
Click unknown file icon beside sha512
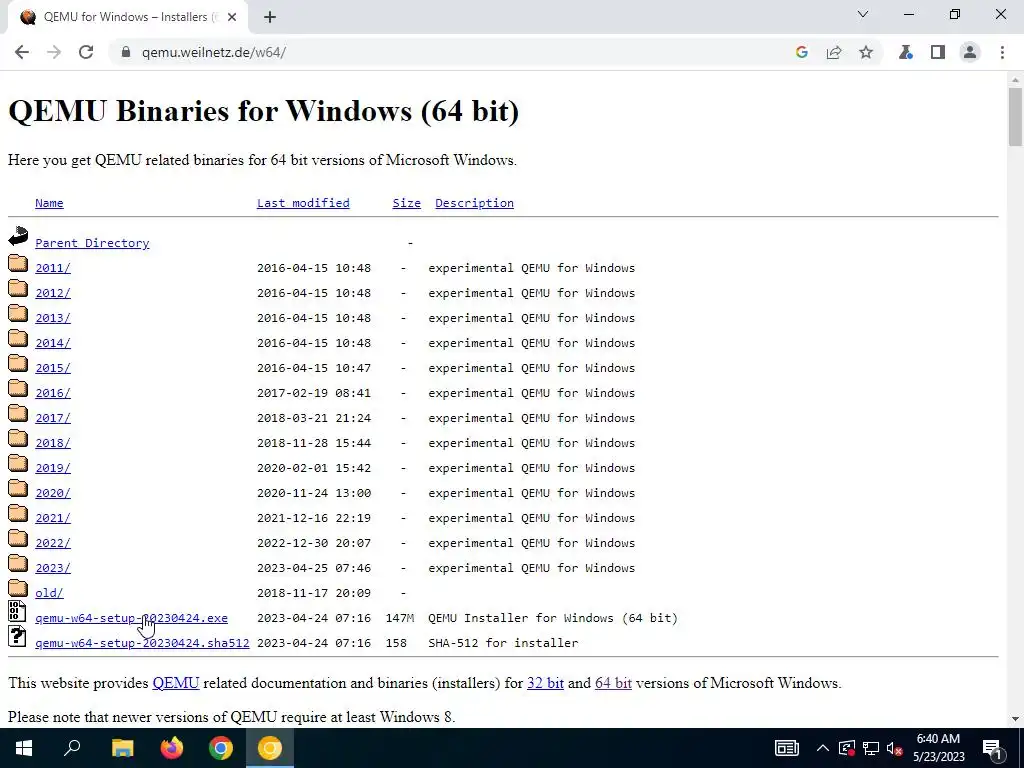point(17,637)
